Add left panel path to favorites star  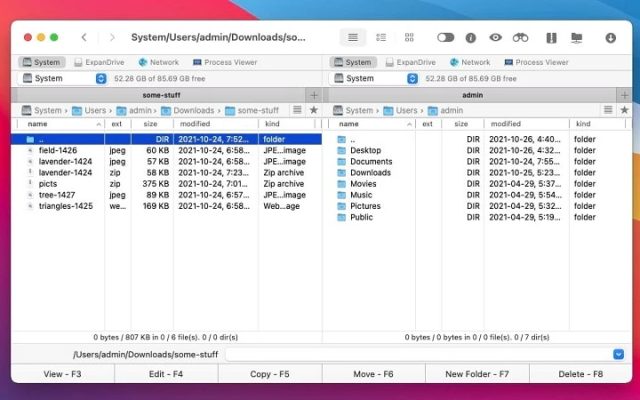(314, 110)
